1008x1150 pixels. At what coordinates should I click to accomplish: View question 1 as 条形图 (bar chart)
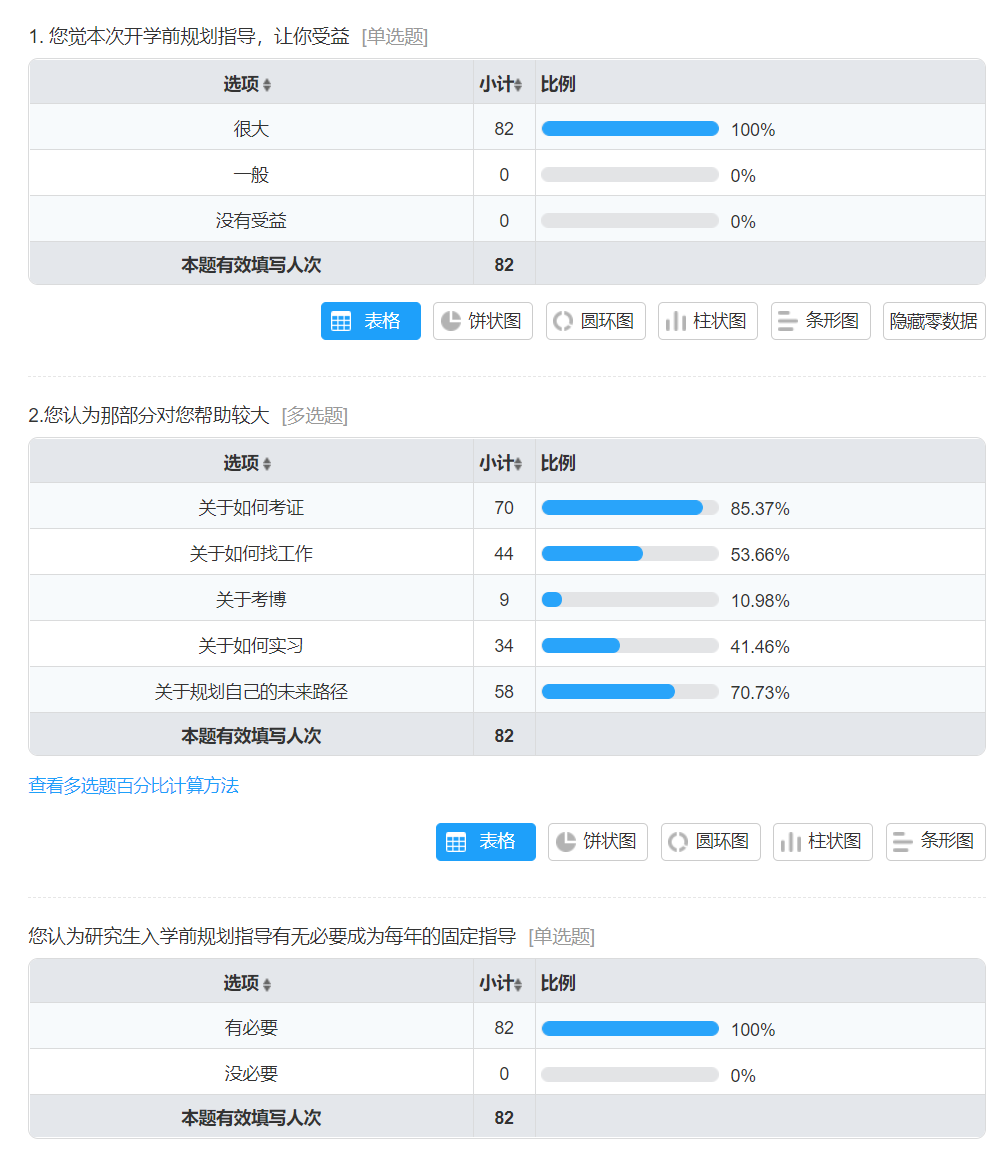click(821, 321)
